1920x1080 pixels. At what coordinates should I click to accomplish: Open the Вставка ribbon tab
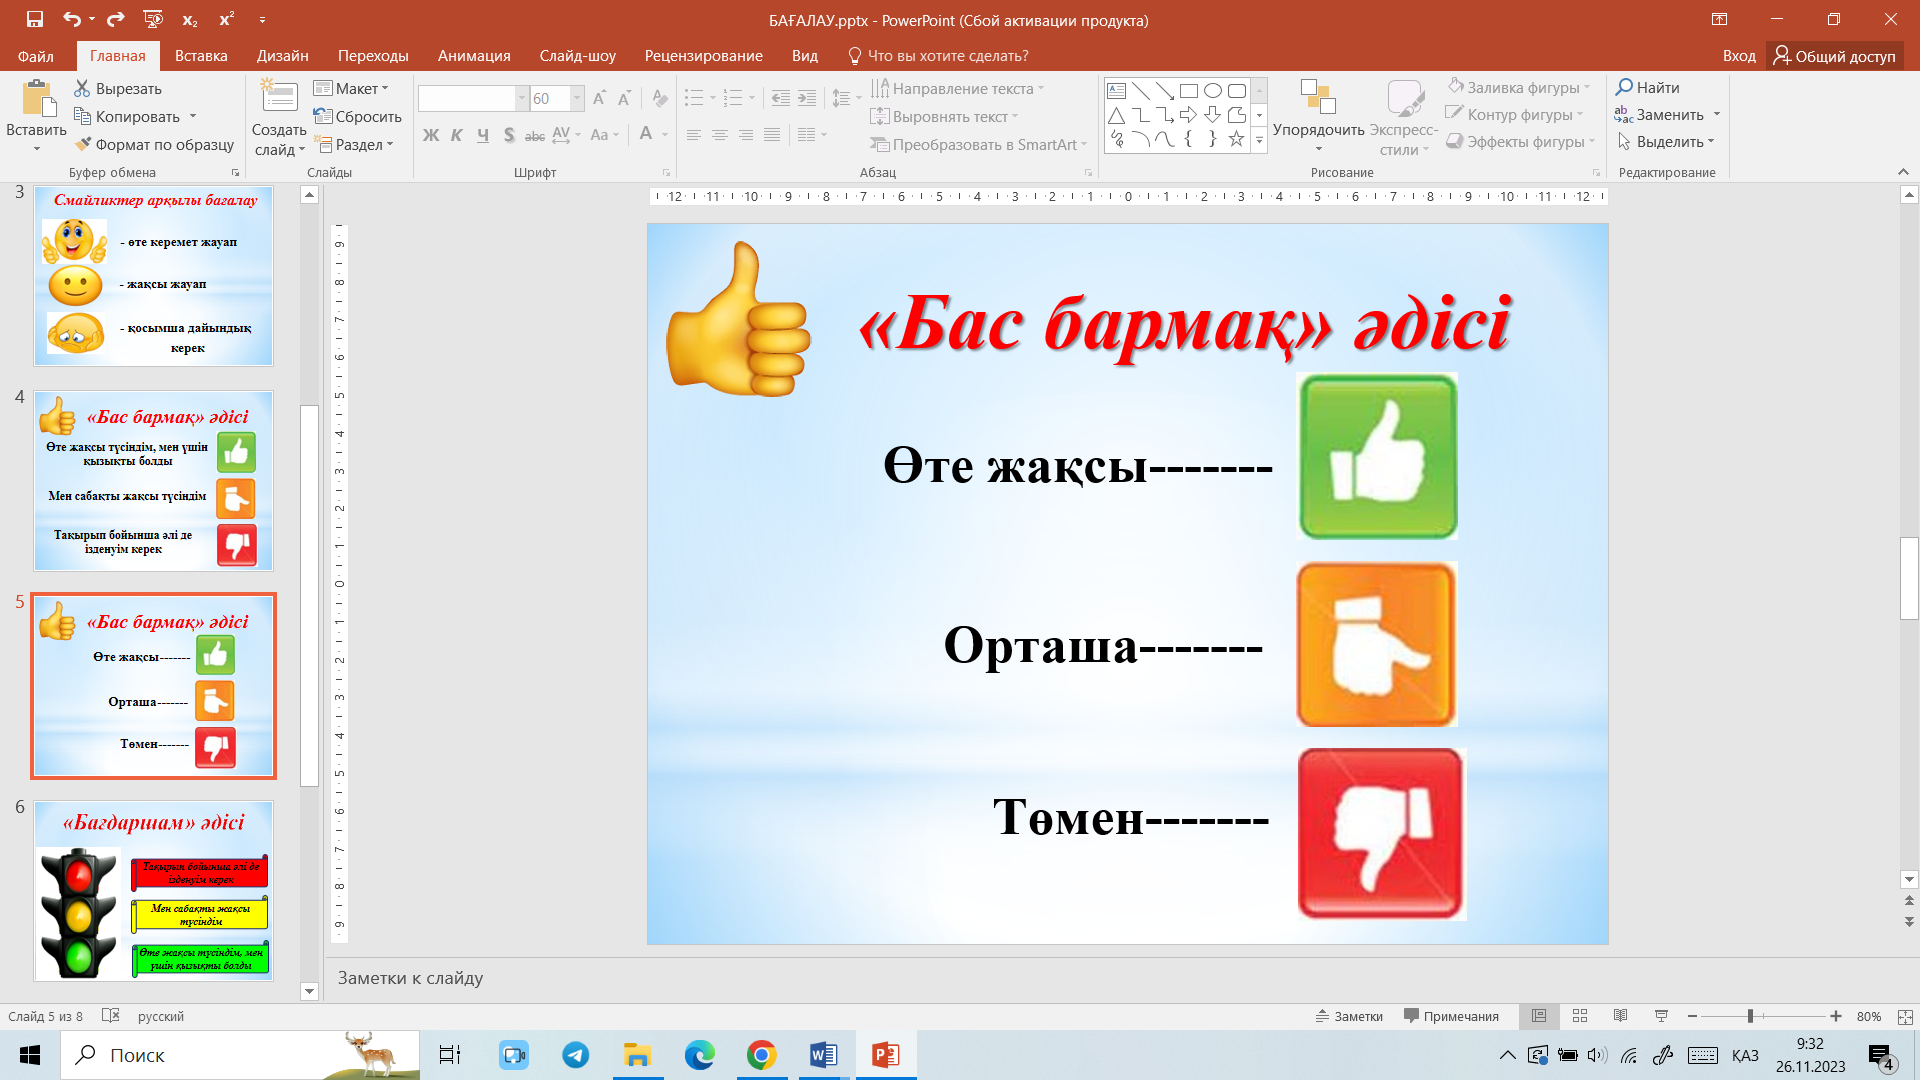tap(201, 56)
